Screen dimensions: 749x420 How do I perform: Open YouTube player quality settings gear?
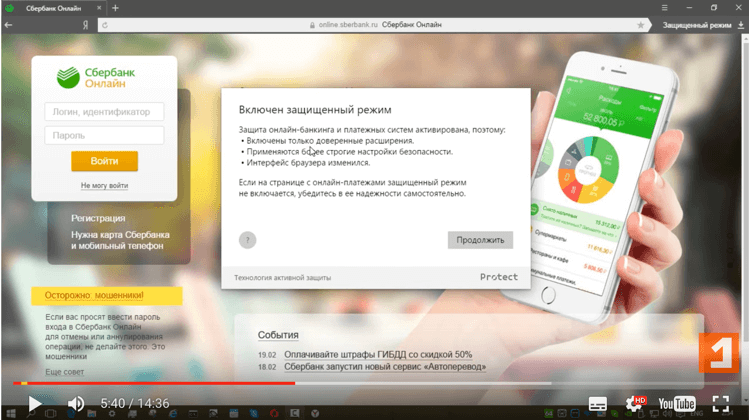coord(634,403)
